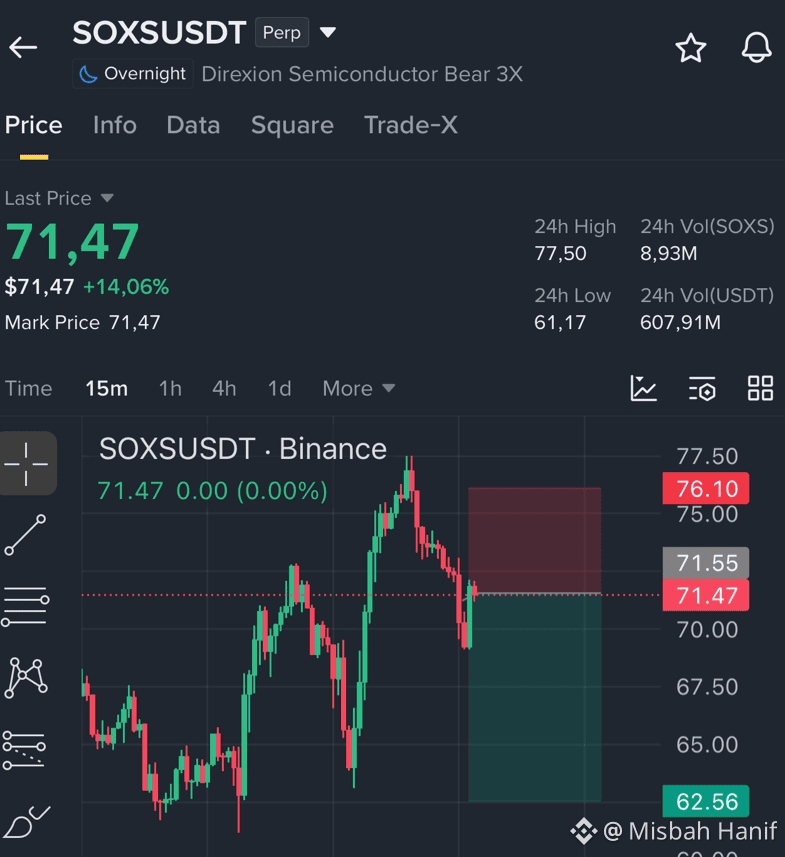Add SOXSUSDT to favorites with star icon
Viewport: 785px width, 857px height.
[690, 48]
